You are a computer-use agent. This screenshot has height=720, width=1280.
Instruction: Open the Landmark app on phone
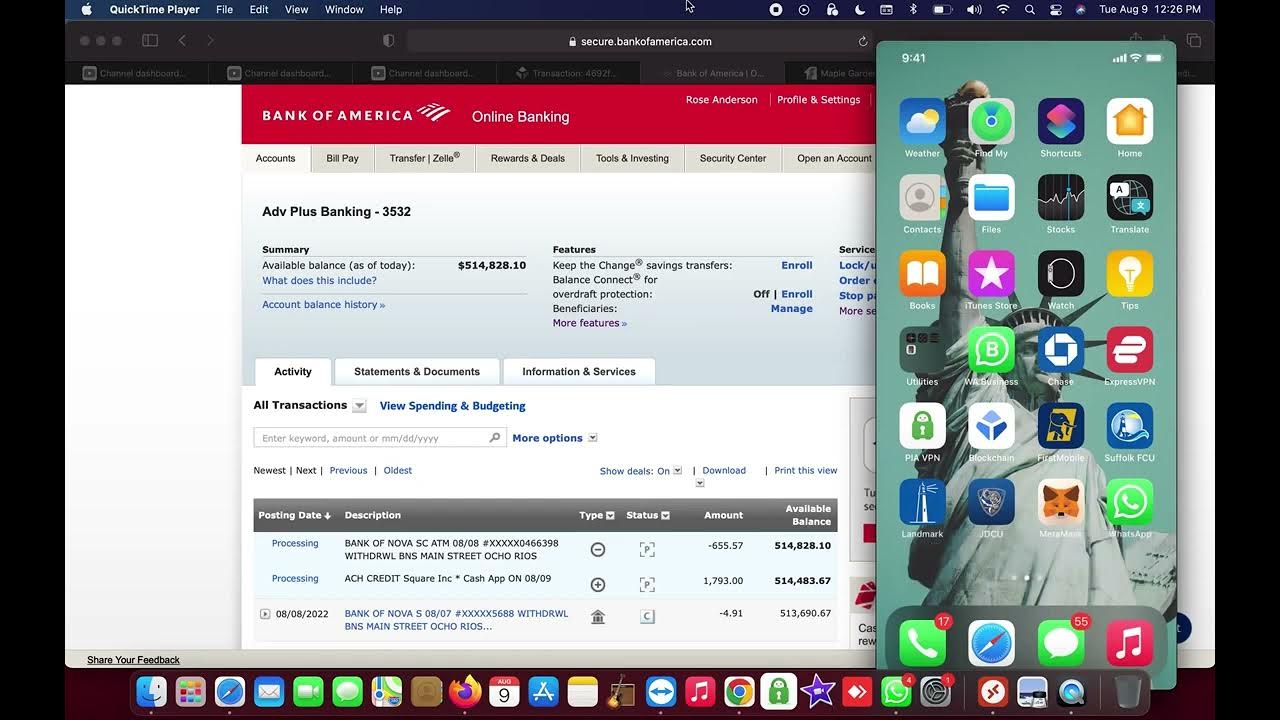coord(922,502)
